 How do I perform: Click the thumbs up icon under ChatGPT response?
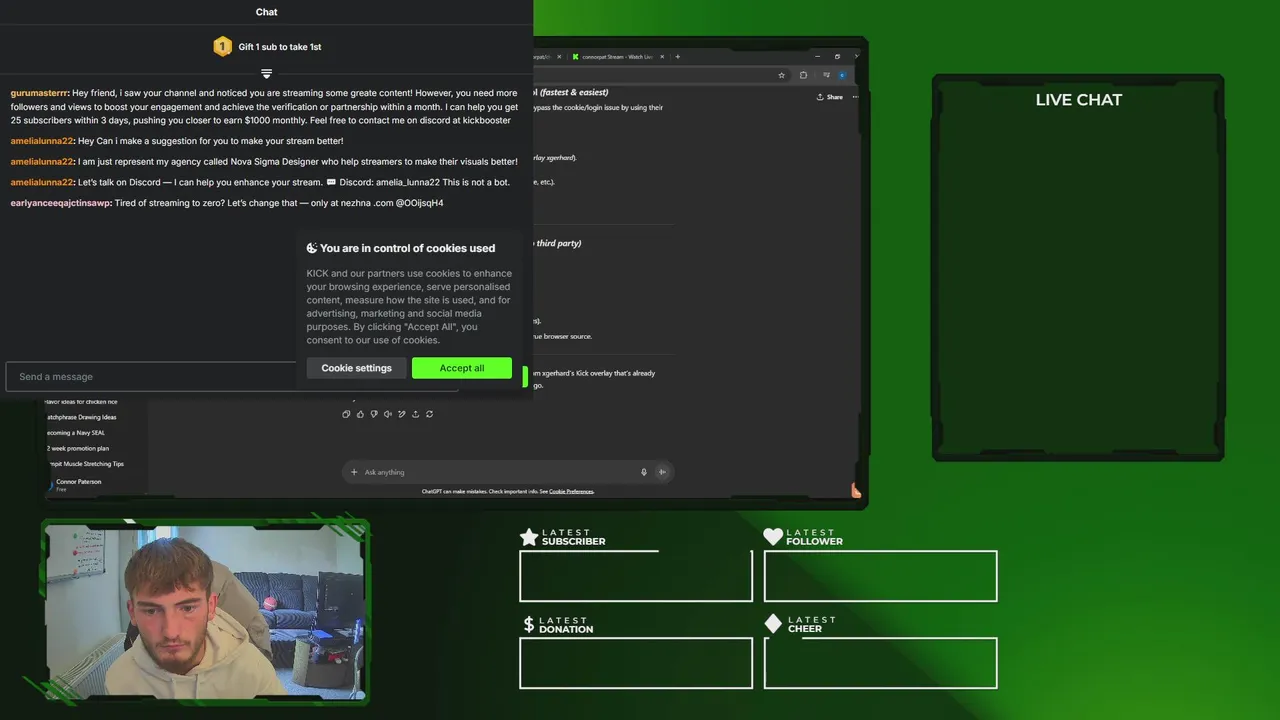tap(360, 414)
